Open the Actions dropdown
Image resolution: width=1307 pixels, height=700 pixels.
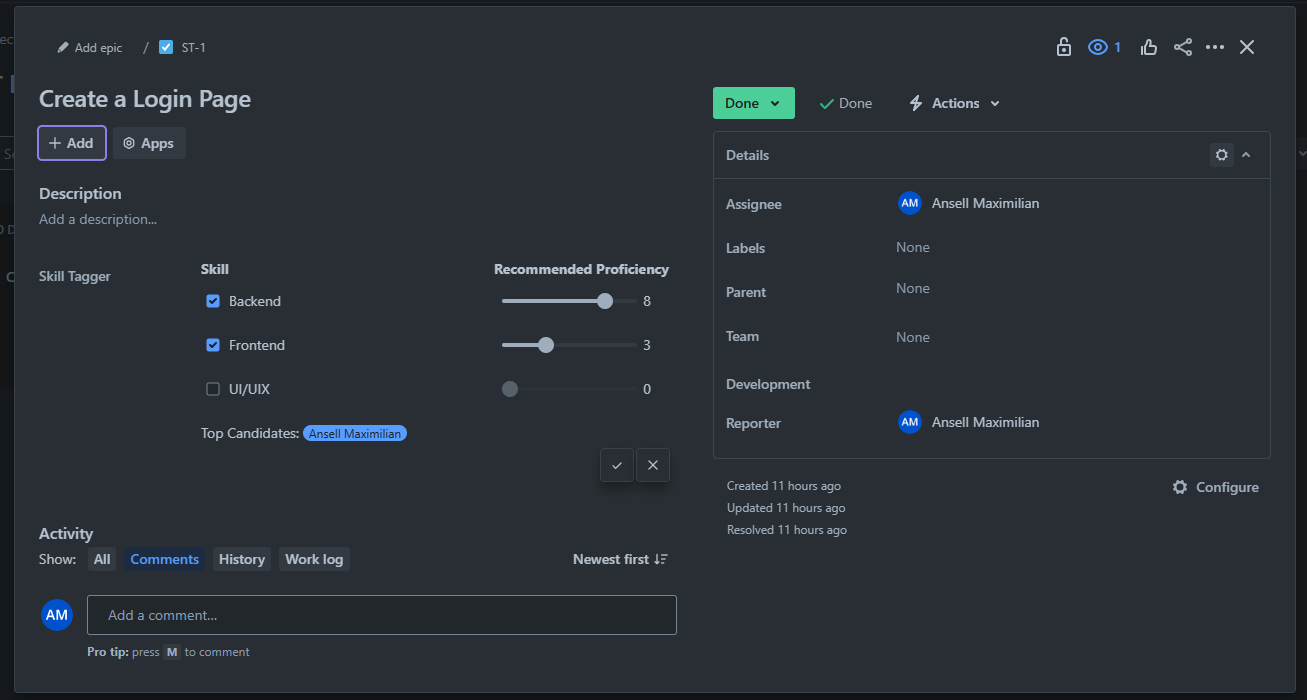click(x=951, y=102)
